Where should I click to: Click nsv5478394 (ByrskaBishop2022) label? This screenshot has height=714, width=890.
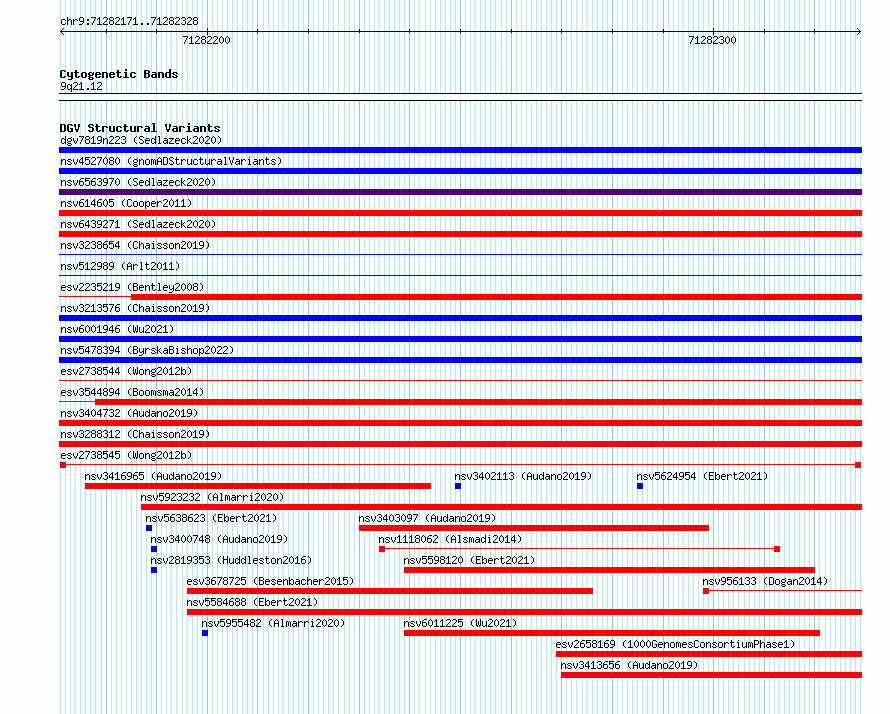click(x=147, y=350)
